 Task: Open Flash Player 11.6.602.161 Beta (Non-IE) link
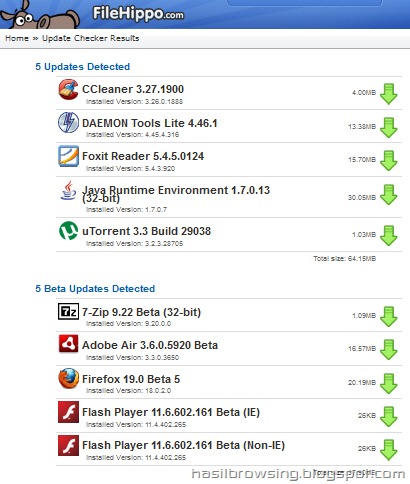tap(183, 445)
